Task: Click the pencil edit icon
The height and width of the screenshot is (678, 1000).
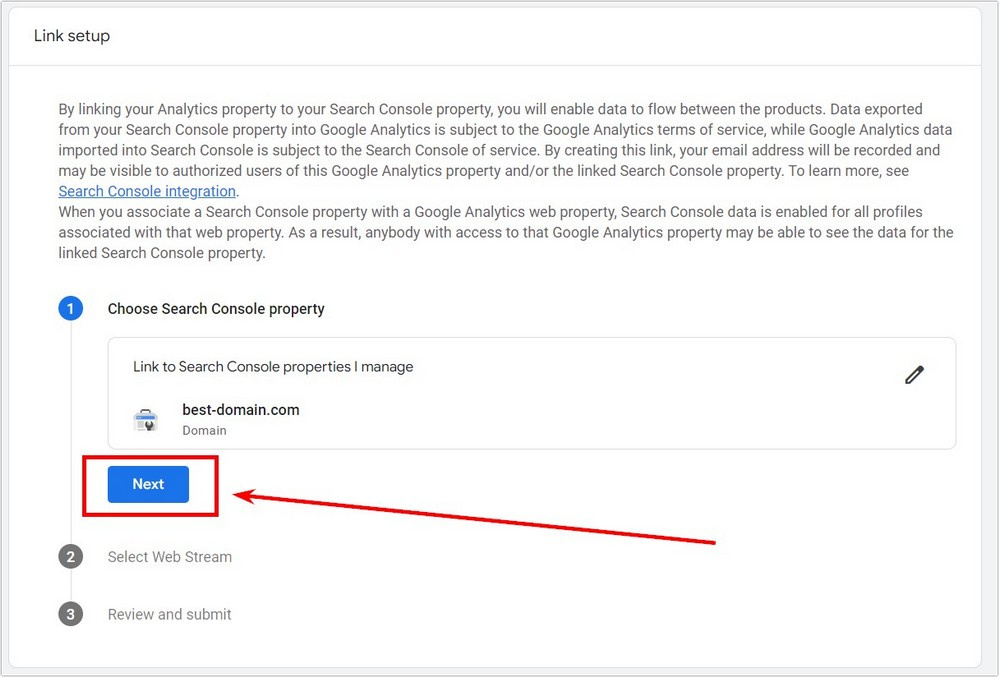Action: pyautogui.click(x=914, y=374)
